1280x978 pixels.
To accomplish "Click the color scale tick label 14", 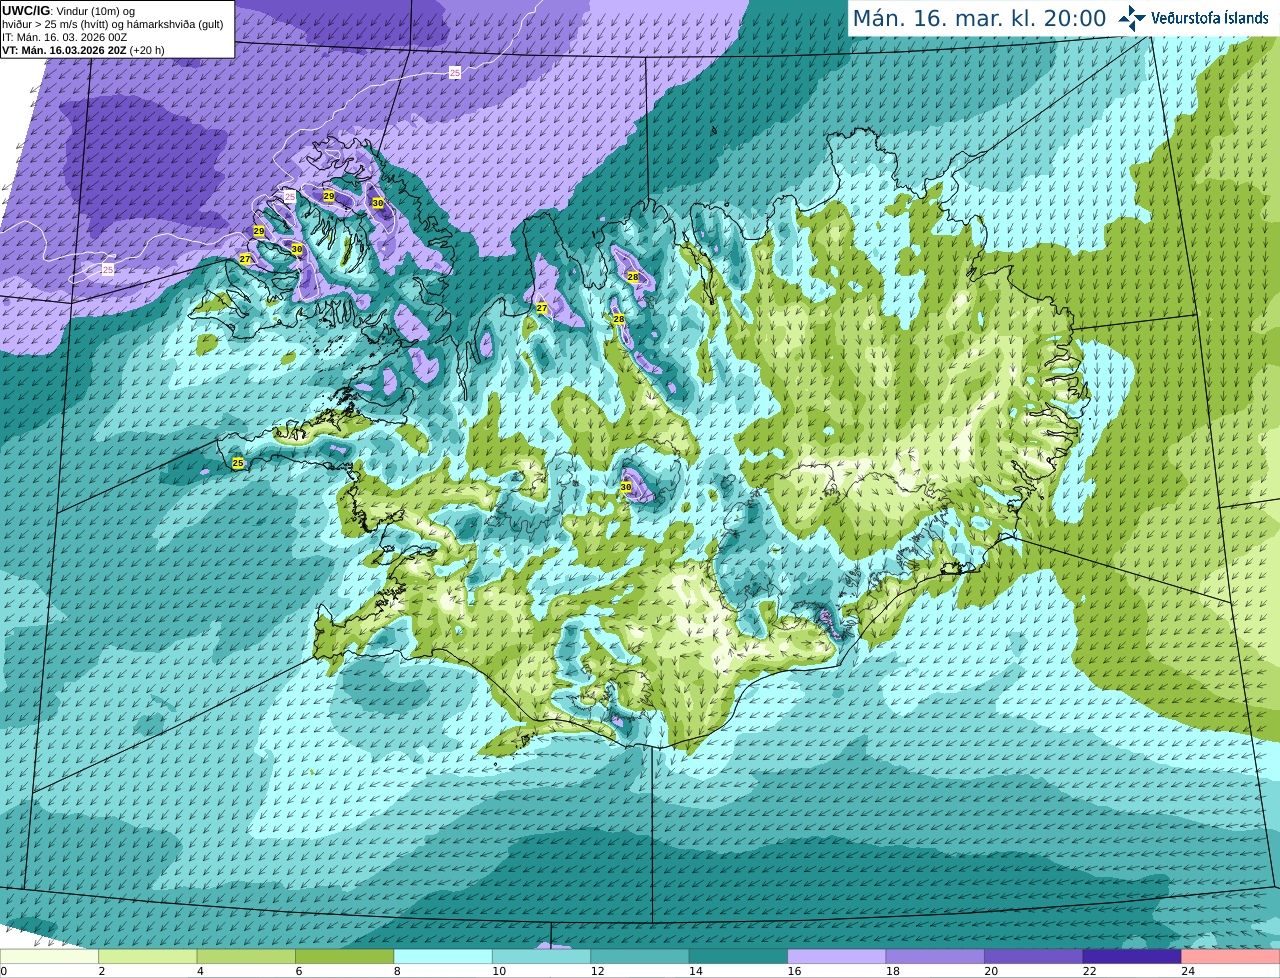I will 696,971.
